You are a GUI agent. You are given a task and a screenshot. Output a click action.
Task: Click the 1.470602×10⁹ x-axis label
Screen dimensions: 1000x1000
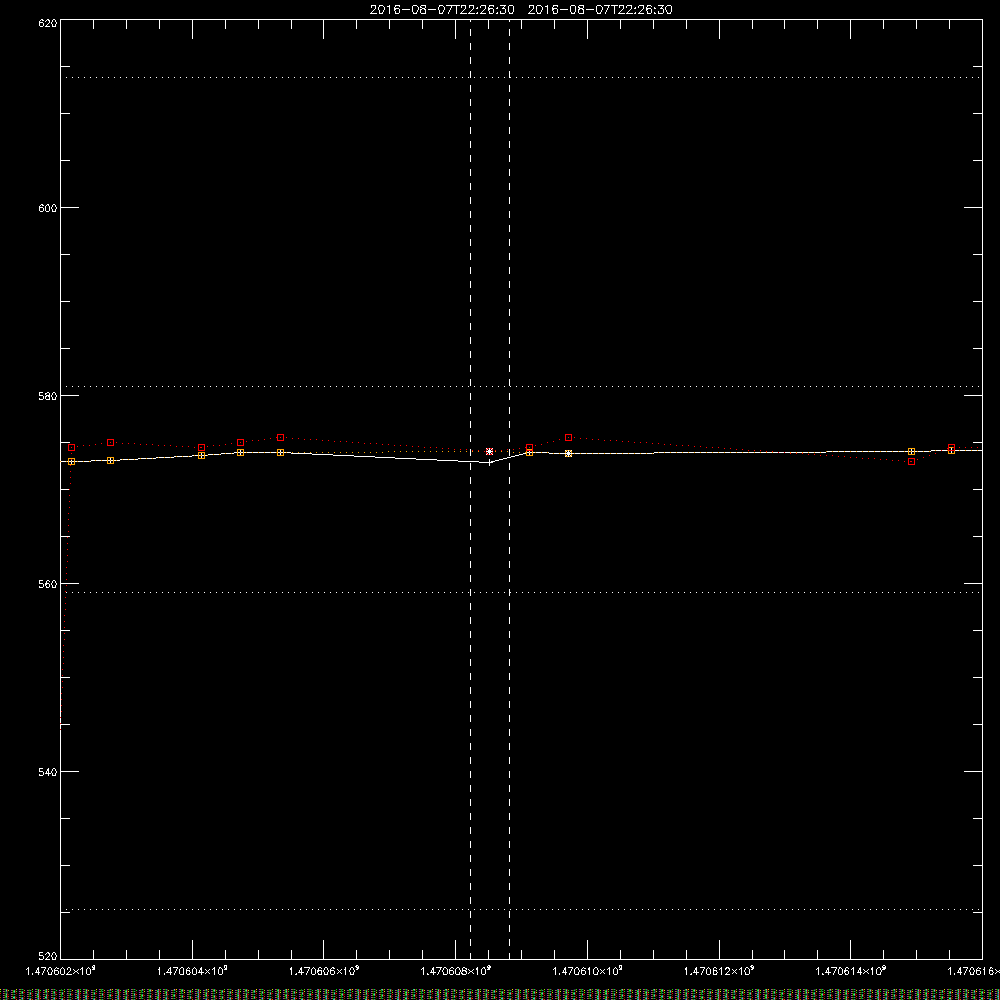coord(61,971)
